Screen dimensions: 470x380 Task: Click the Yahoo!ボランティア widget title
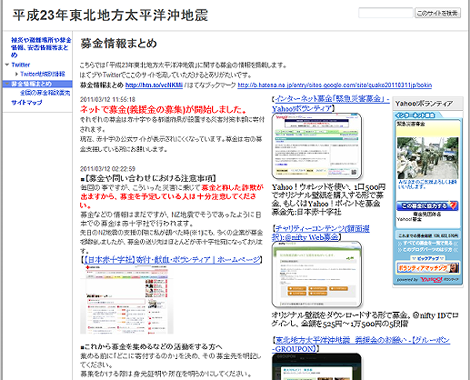424,104
